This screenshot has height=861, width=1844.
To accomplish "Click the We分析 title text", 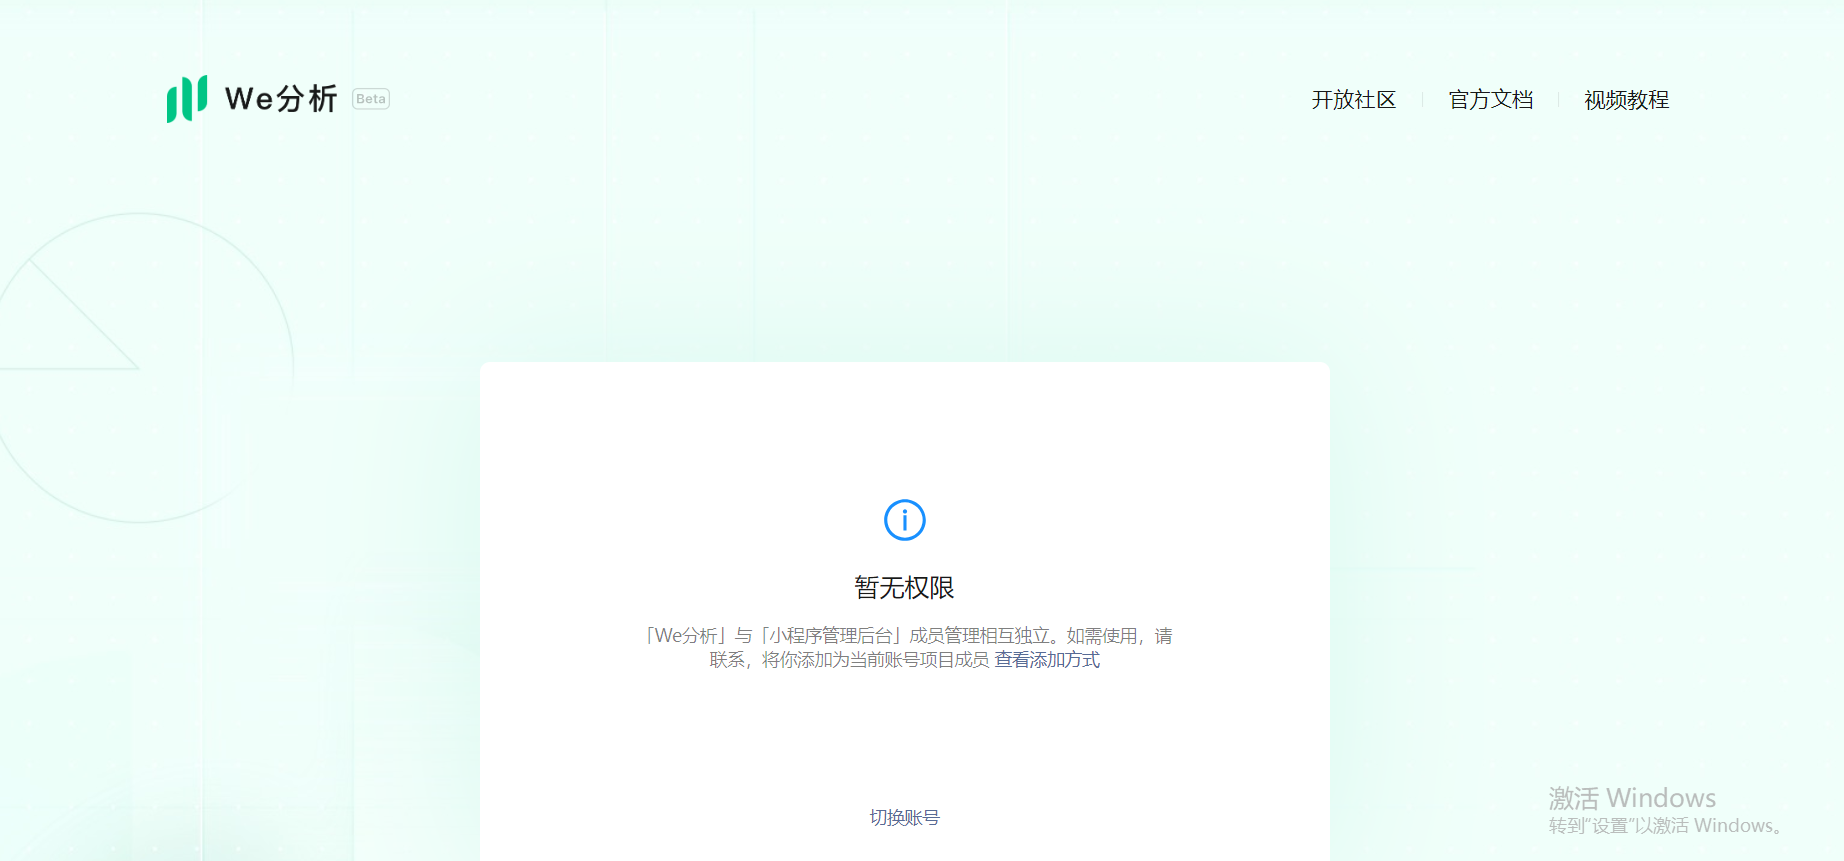I will (281, 99).
